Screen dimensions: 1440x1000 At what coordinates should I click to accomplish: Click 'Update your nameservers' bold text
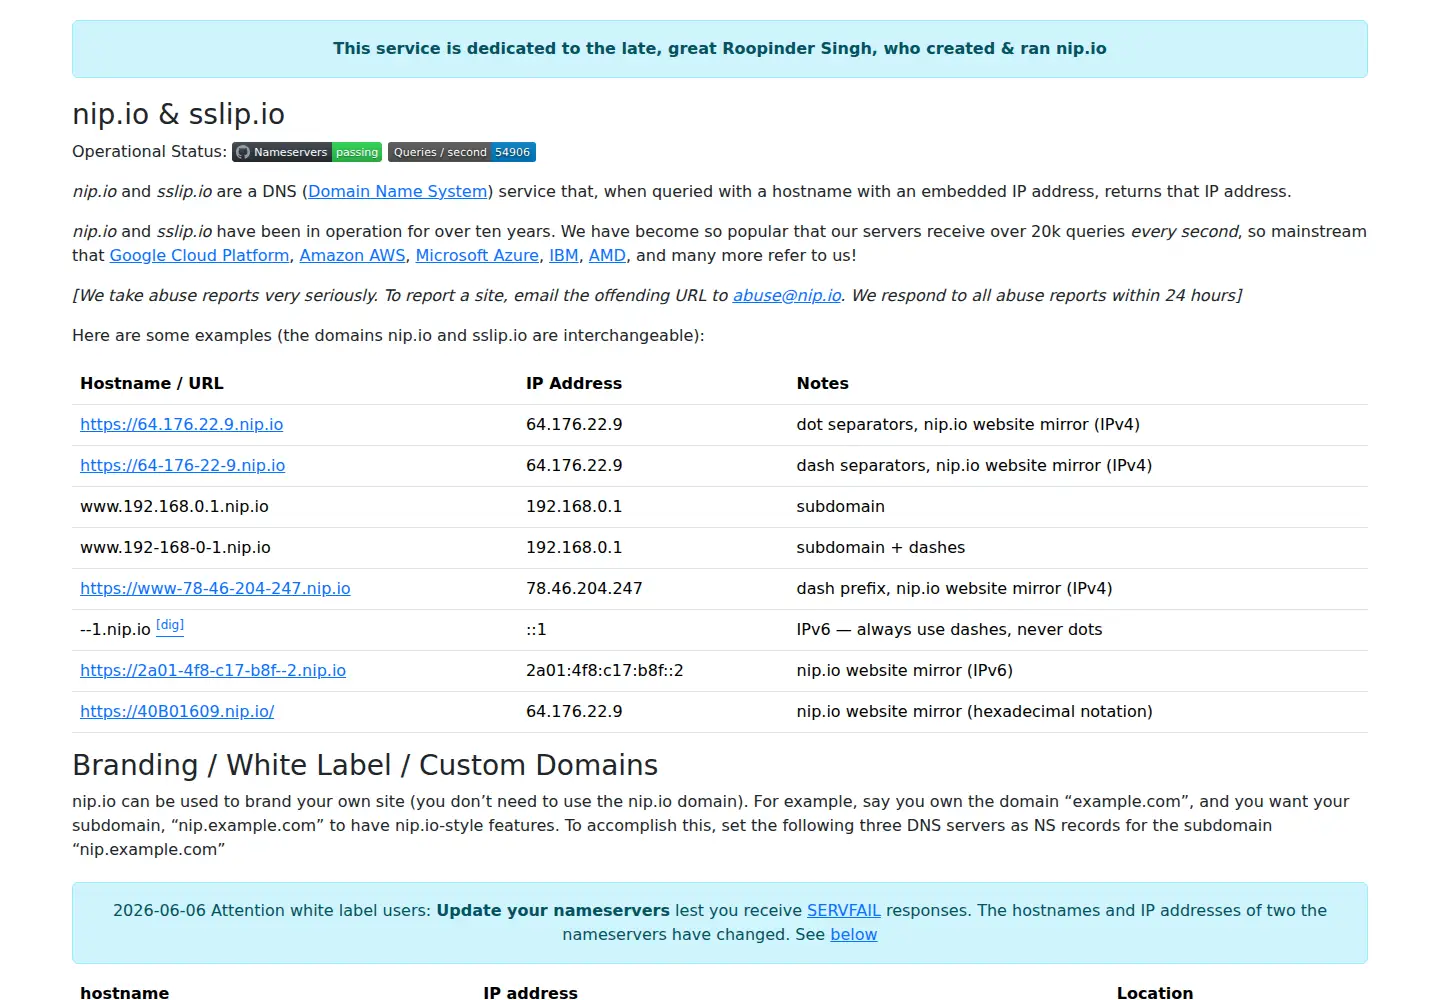pos(553,910)
